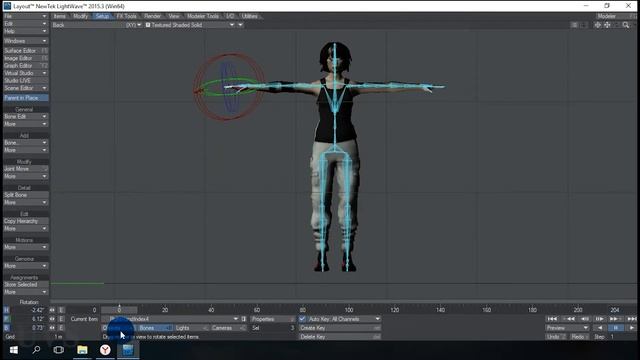
Task: Open the Help dropdown menu
Action: (x=26, y=31)
